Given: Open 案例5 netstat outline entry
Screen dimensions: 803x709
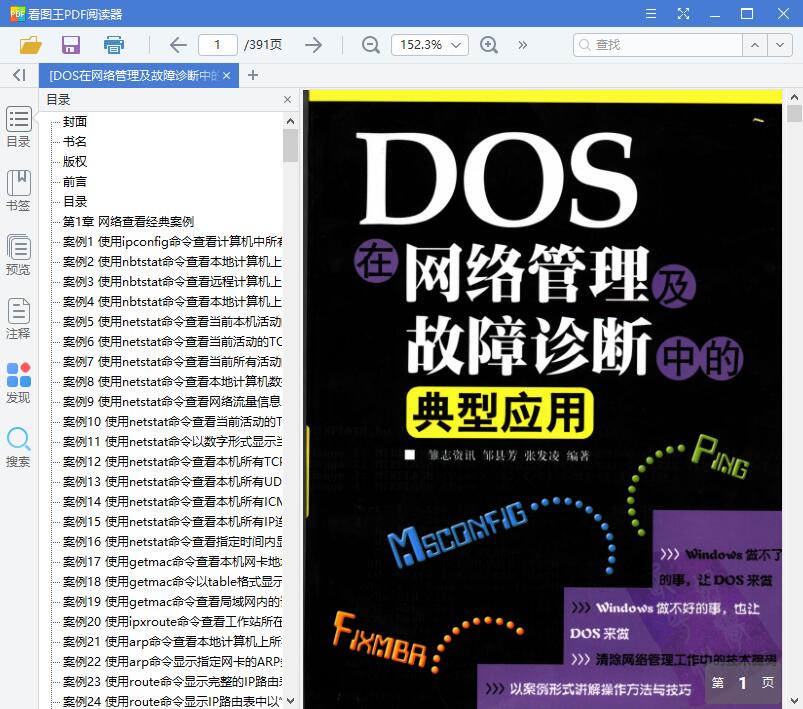Looking at the screenshot, I should point(172,322).
